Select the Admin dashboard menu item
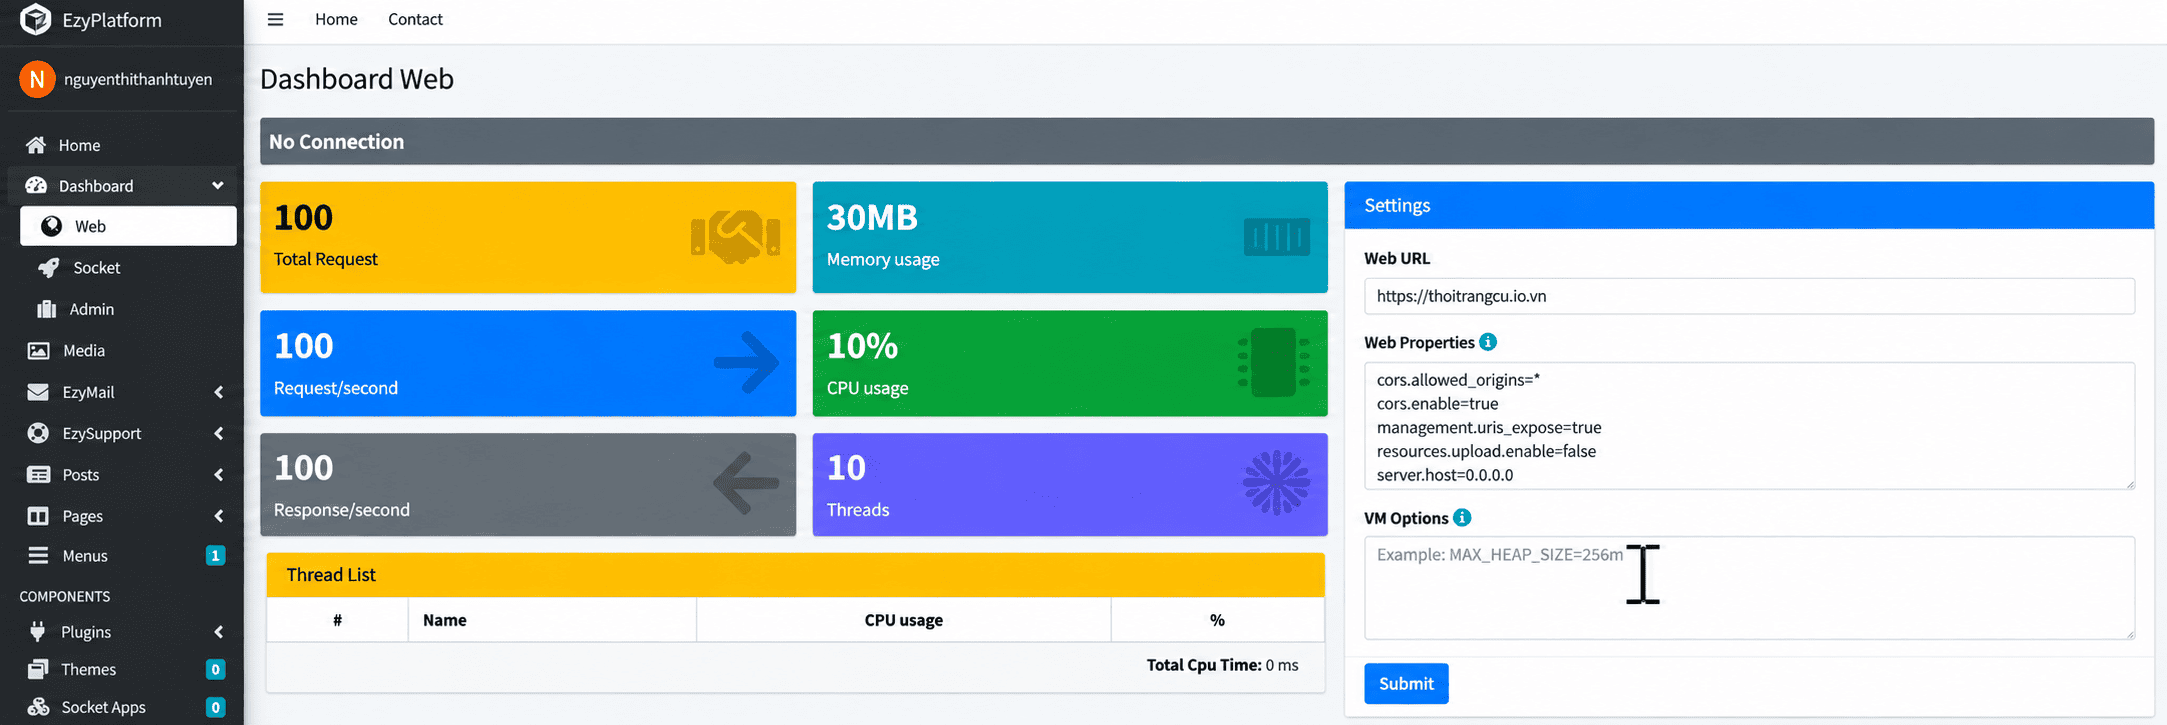 pos(128,309)
